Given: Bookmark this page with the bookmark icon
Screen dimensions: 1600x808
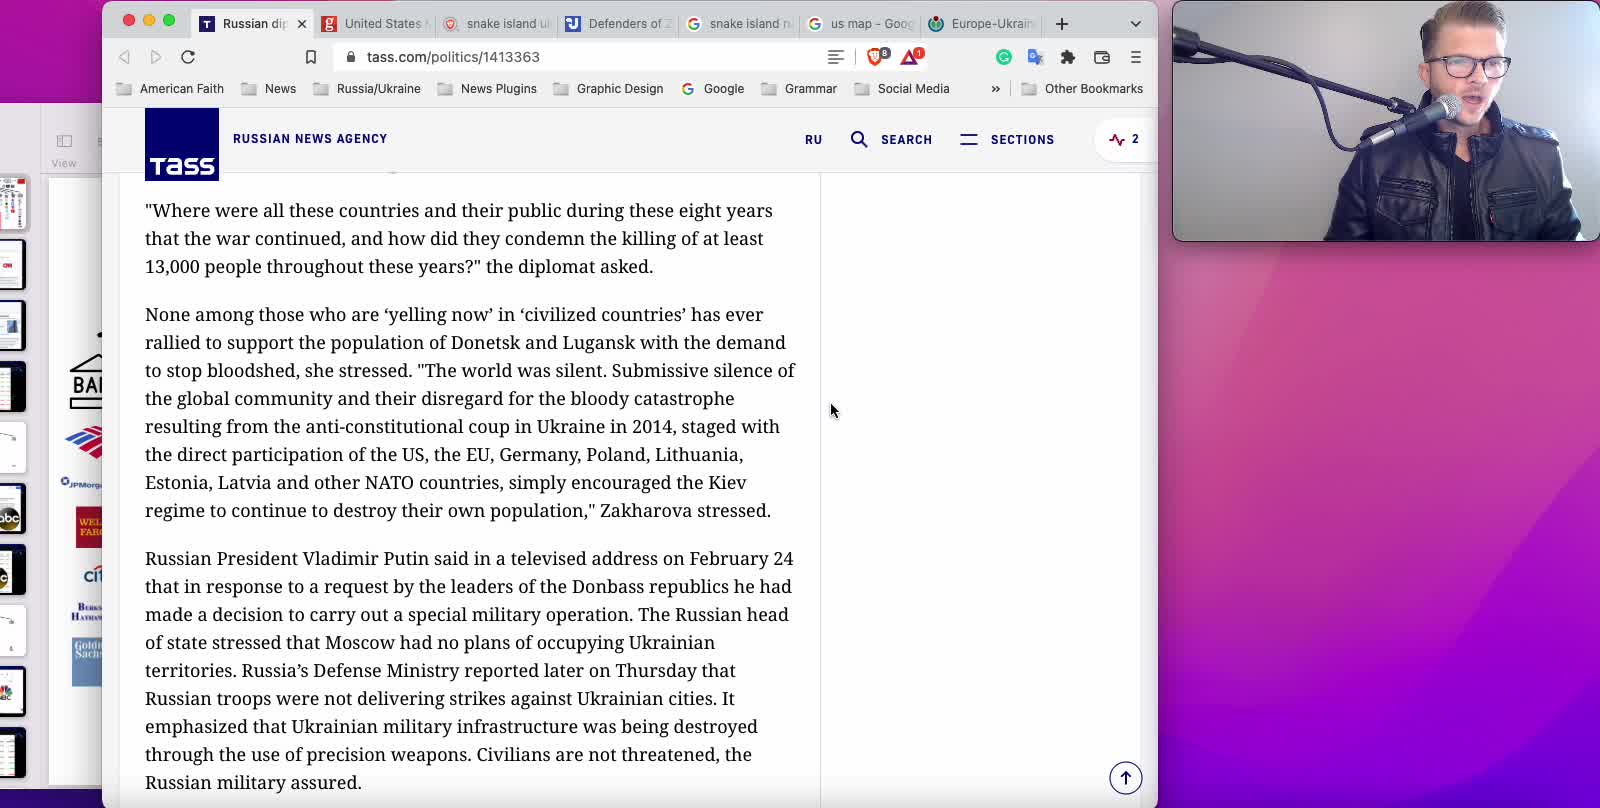Looking at the screenshot, I should pos(311,57).
